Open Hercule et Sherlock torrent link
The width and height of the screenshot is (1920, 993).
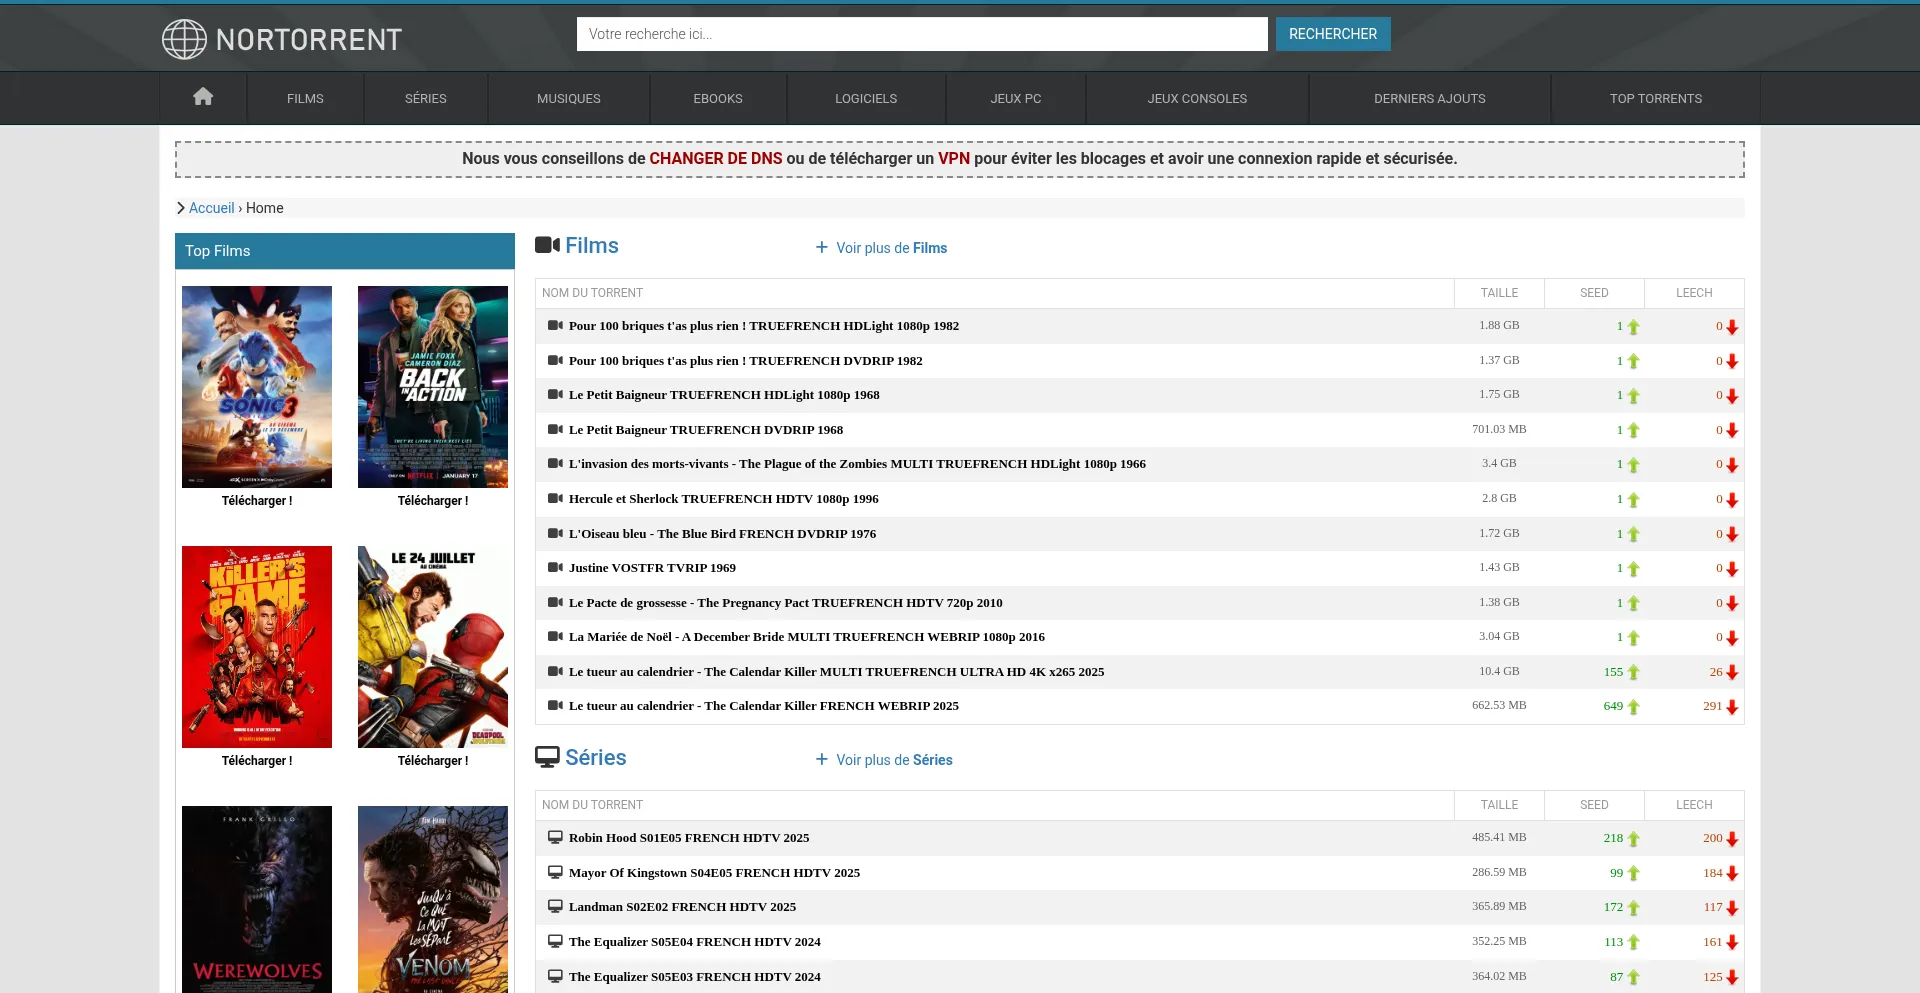coord(723,499)
